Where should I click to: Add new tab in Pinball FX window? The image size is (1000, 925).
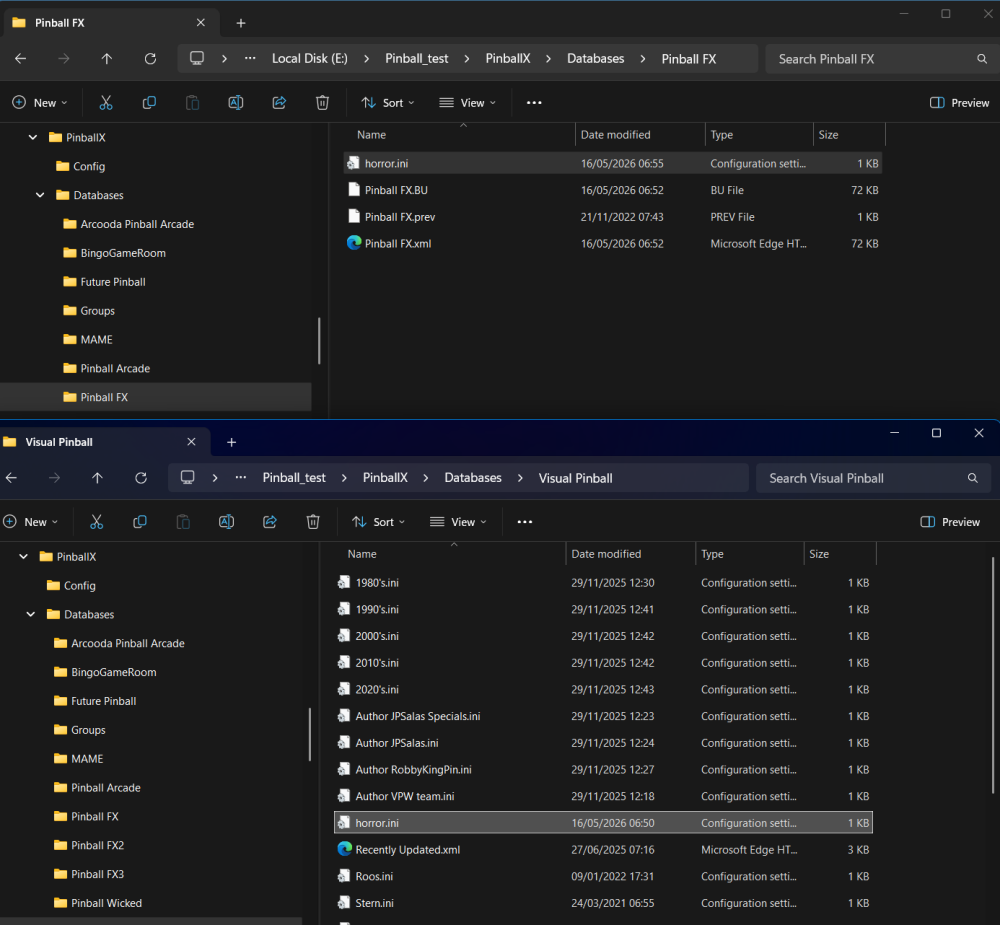click(x=240, y=23)
